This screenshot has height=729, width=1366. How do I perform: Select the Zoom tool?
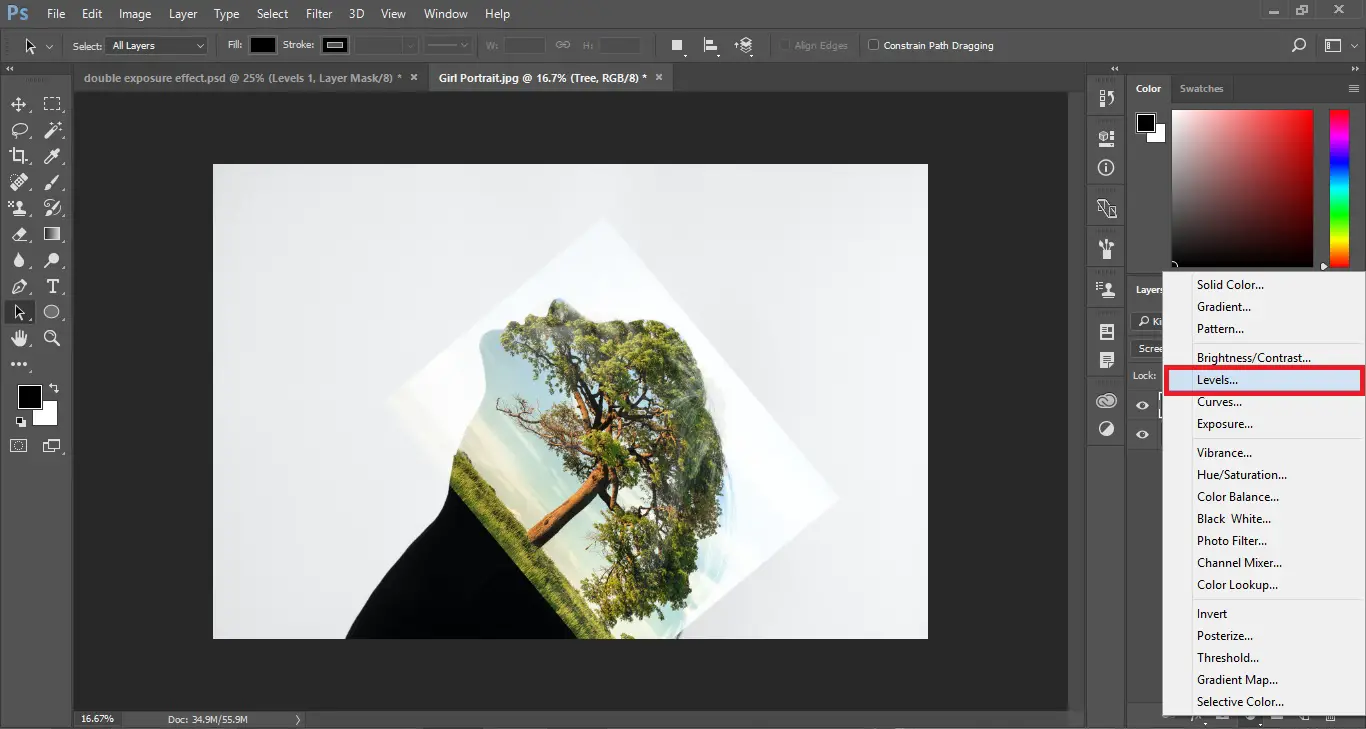coord(52,338)
